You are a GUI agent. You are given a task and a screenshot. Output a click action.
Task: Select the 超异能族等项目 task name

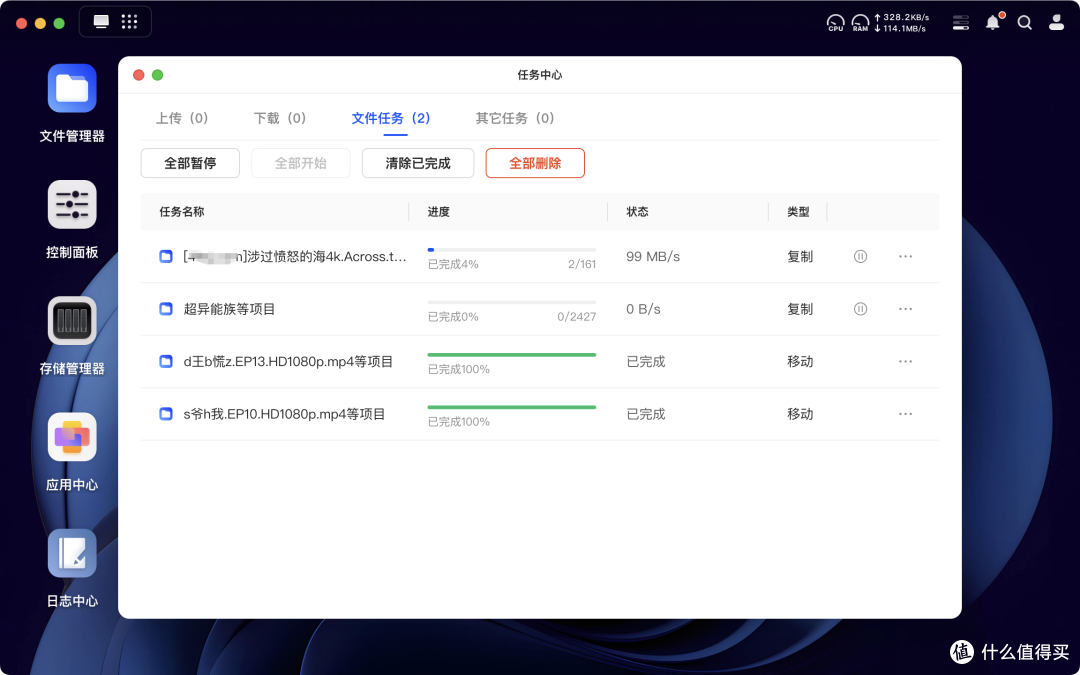[x=229, y=309]
